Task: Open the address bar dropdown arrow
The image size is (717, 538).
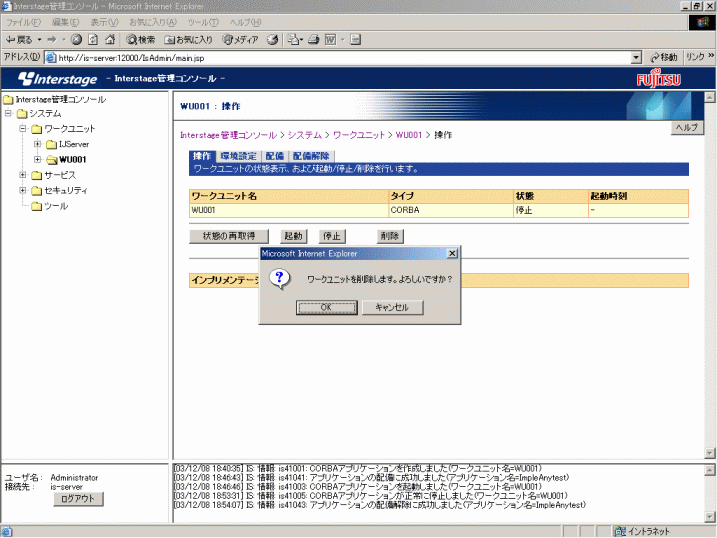Action: [x=636, y=58]
